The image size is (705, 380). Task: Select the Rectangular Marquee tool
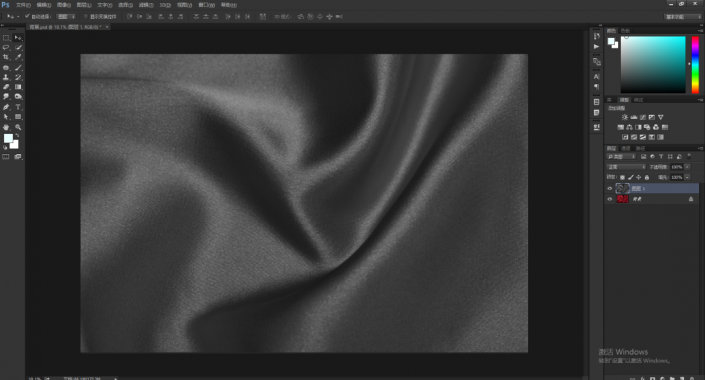6,38
